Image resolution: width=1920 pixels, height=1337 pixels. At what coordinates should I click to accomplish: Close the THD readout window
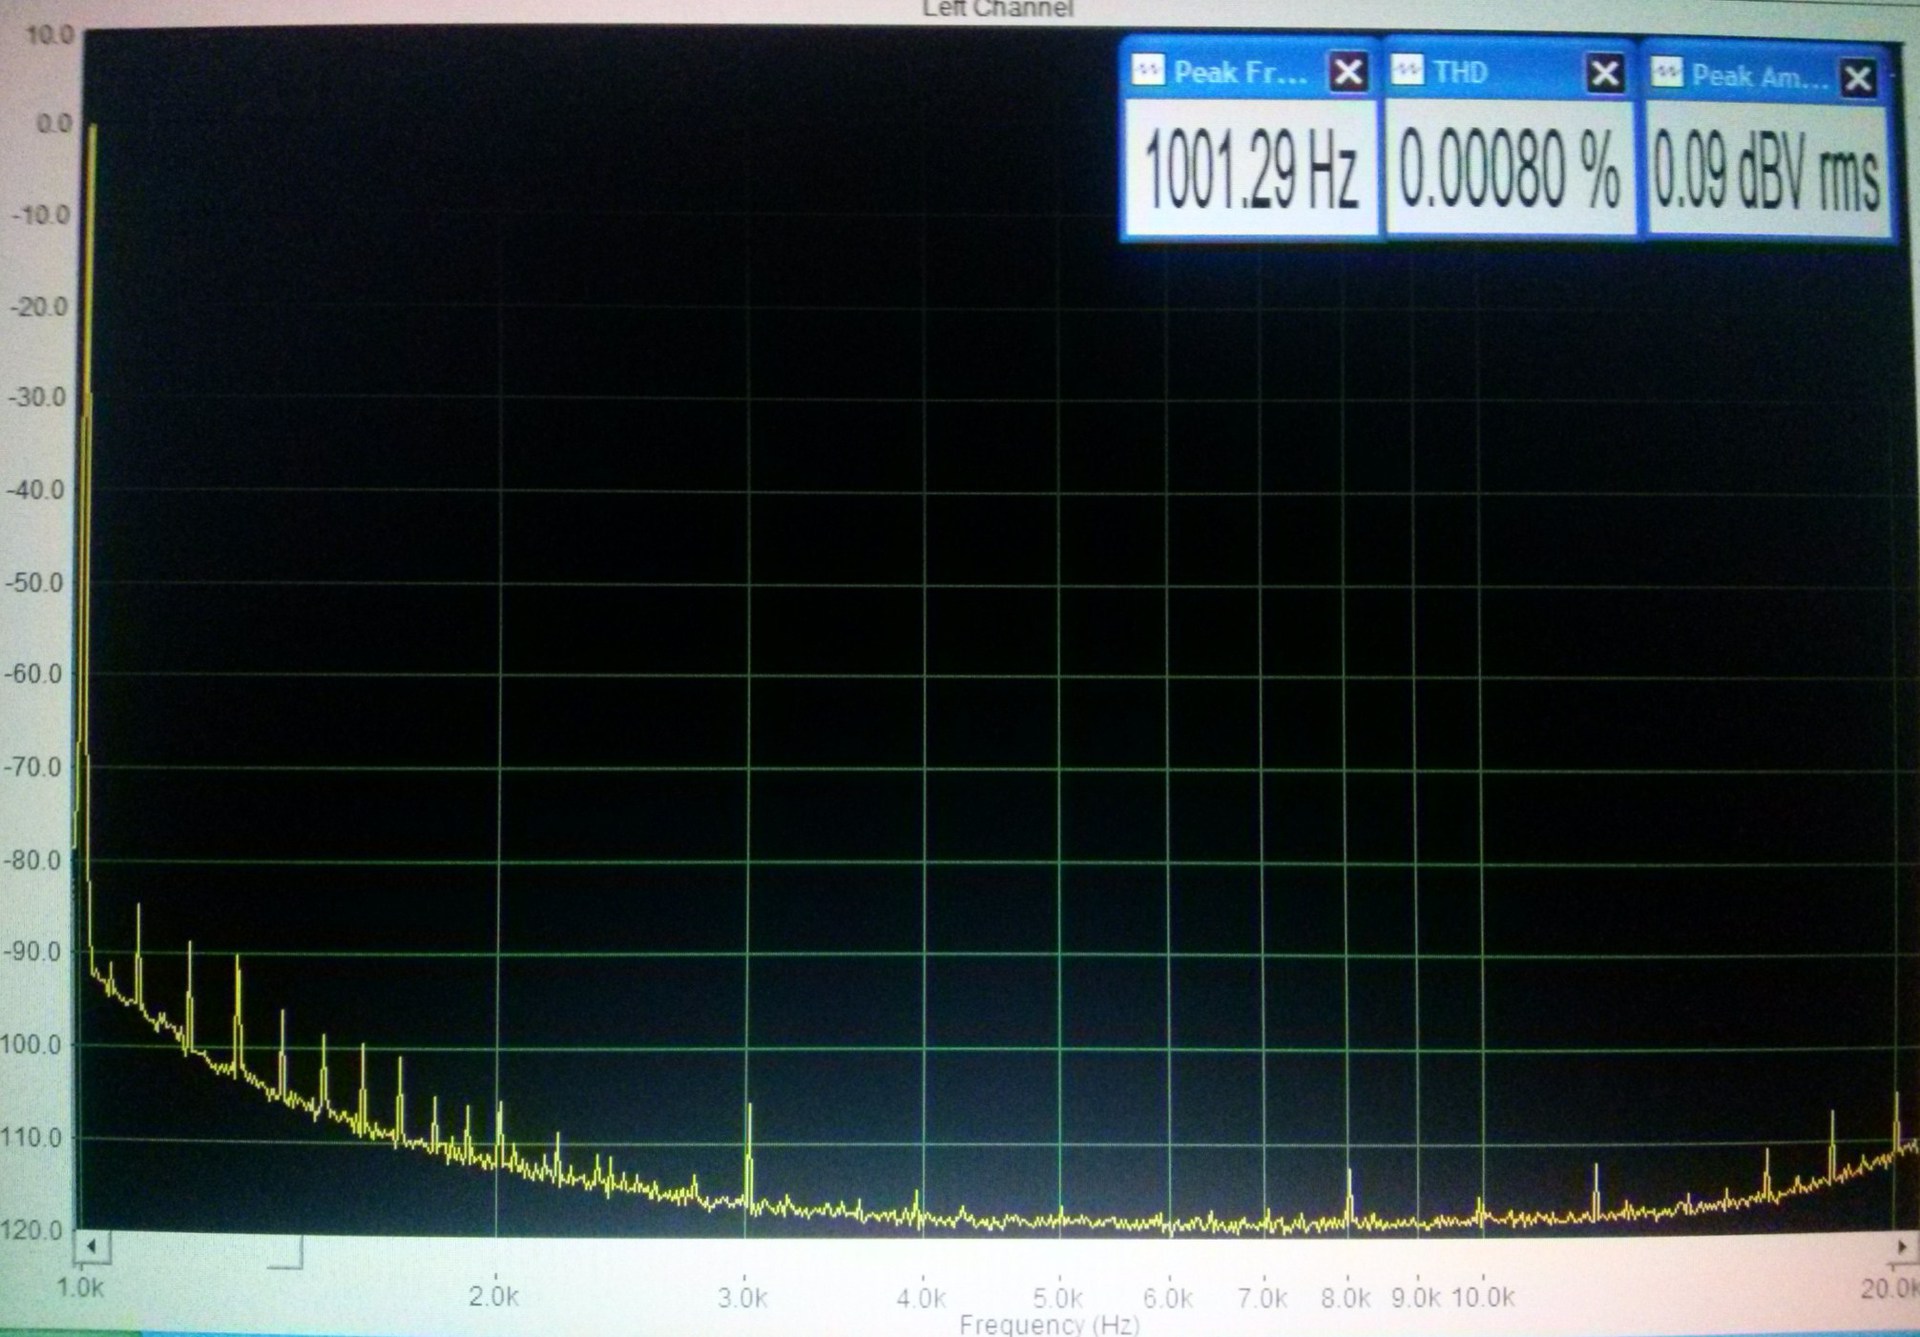(x=1604, y=73)
